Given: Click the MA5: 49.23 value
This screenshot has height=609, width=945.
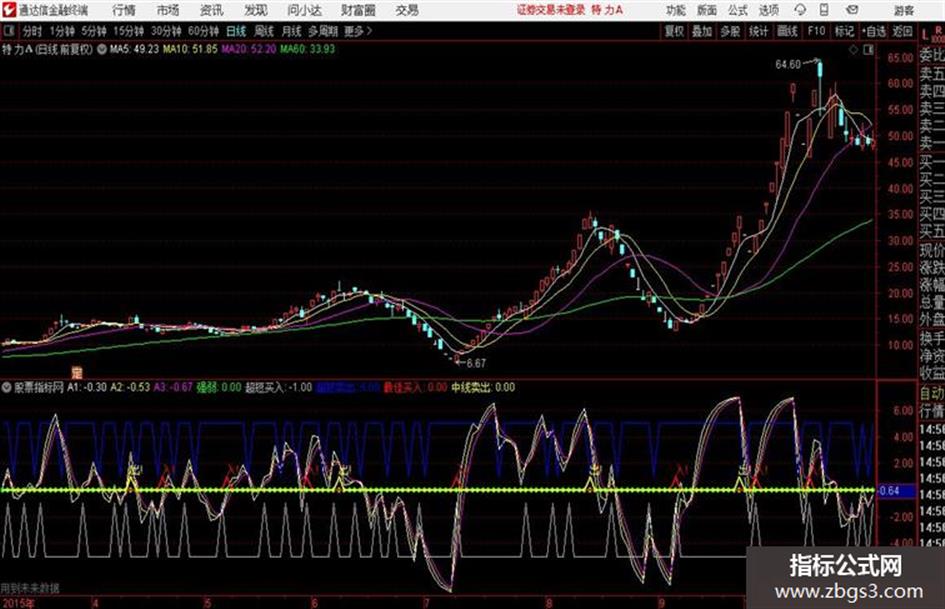Looking at the screenshot, I should tap(134, 49).
